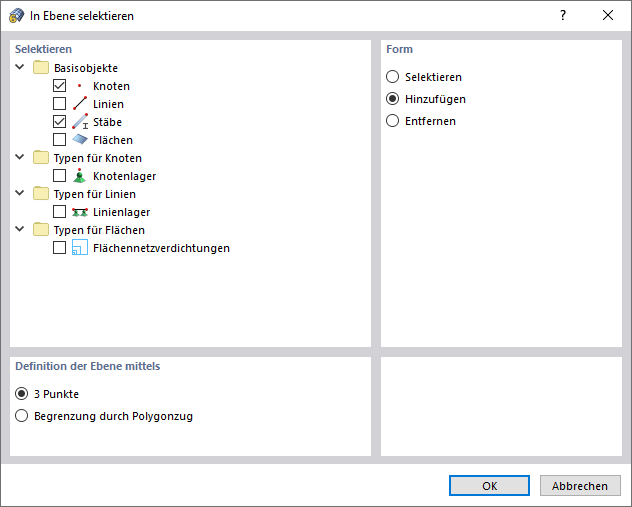Click the Flächen text label

113,140
